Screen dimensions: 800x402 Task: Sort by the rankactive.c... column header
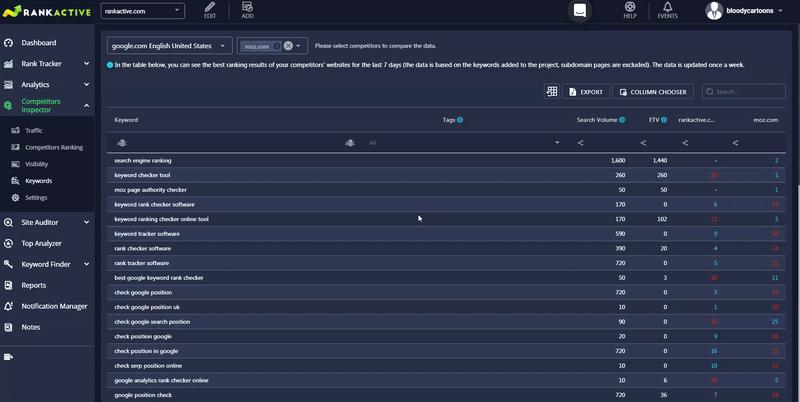(696, 120)
